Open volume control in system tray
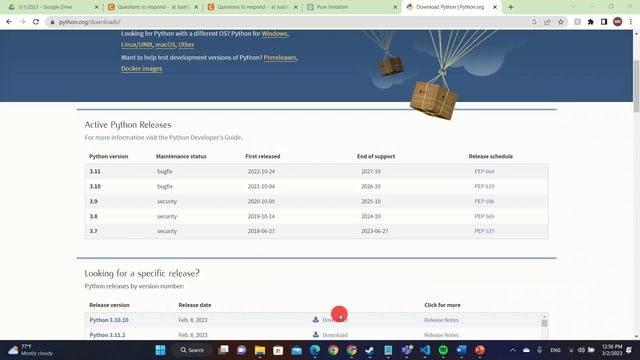Viewport: 640px width, 360px height. pyautogui.click(x=581, y=350)
